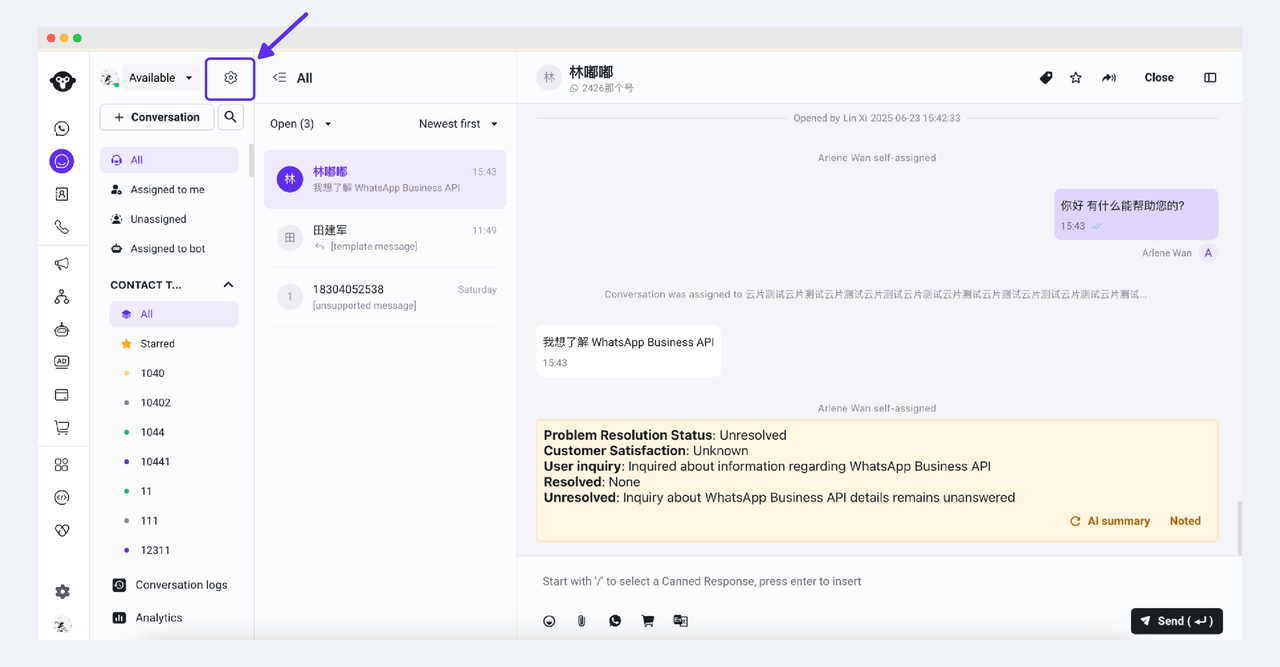Click the search icon beside Conversation button
Screen dimensions: 1280x667
click(x=230, y=117)
